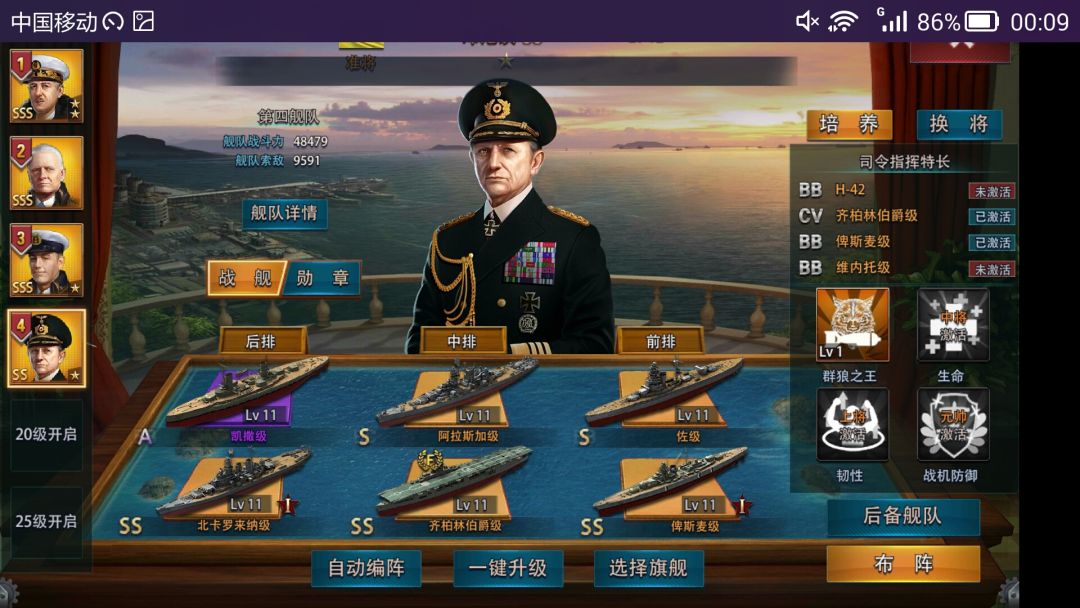Select commander portrait number 2
The height and width of the screenshot is (608, 1080).
[x=47, y=173]
